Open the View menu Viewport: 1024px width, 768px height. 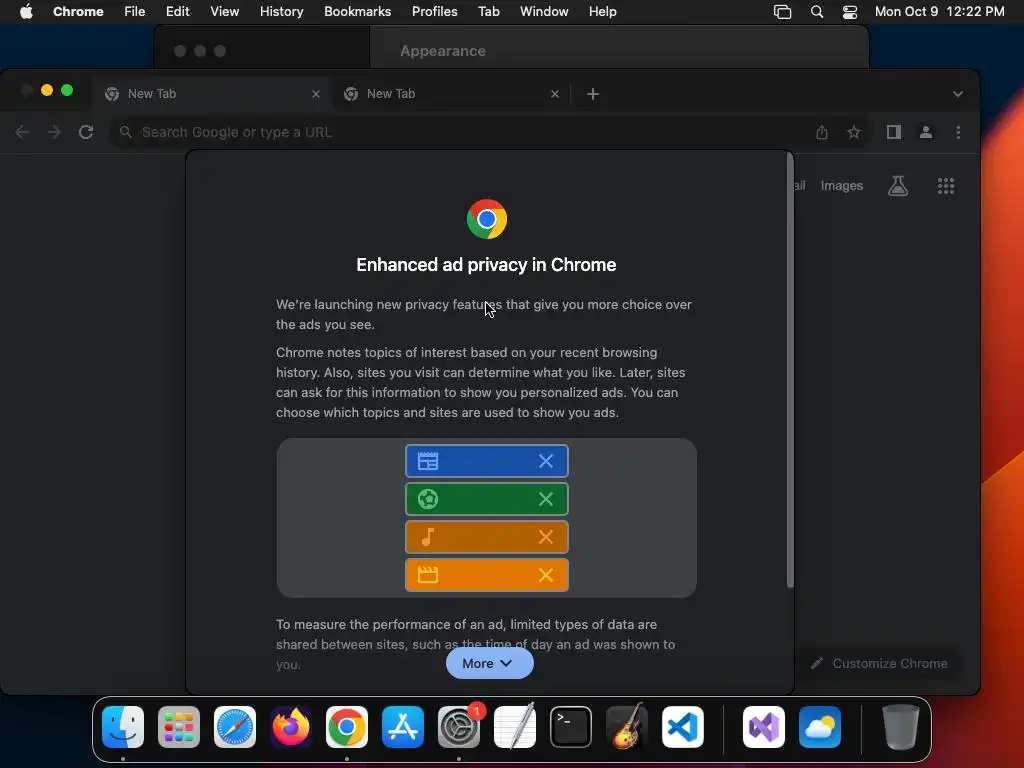(x=225, y=12)
